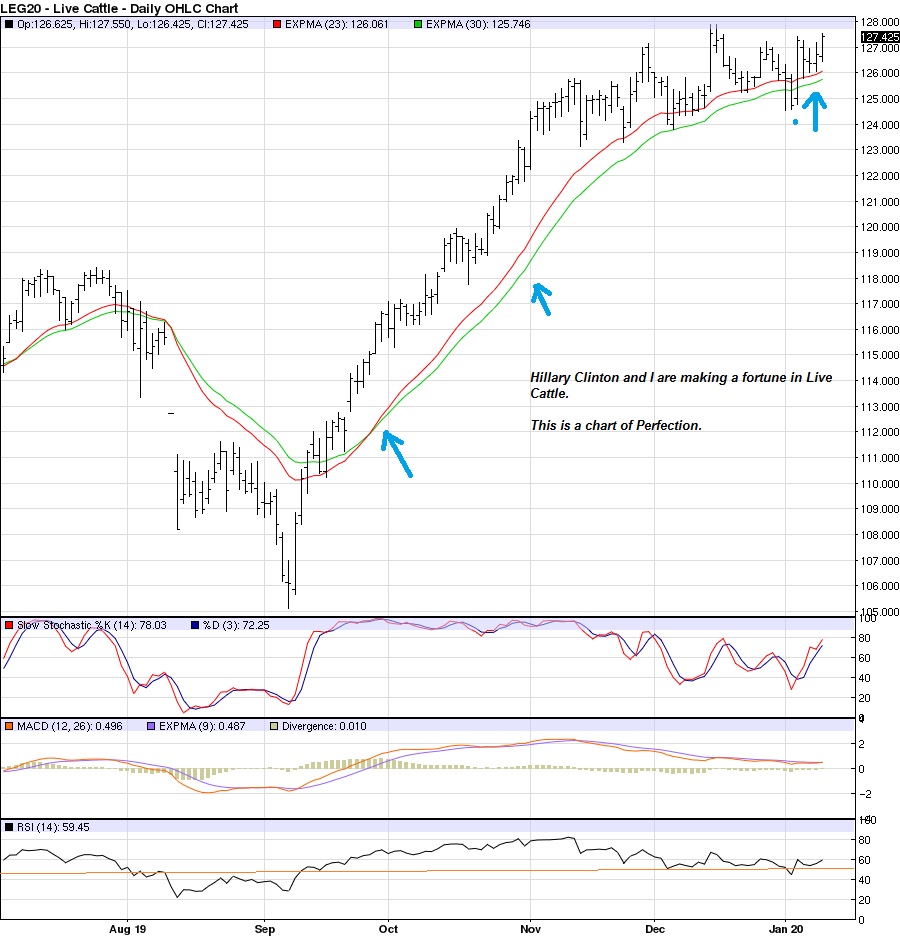This screenshot has height=938, width=900.
Task: Click the black OHLC legend square icon
Action: (x=8, y=26)
